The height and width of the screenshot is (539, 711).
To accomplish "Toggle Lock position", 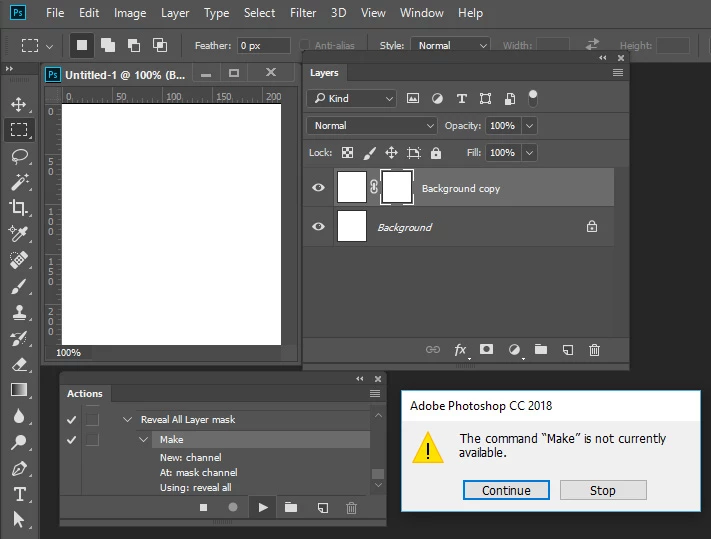I will pos(391,153).
